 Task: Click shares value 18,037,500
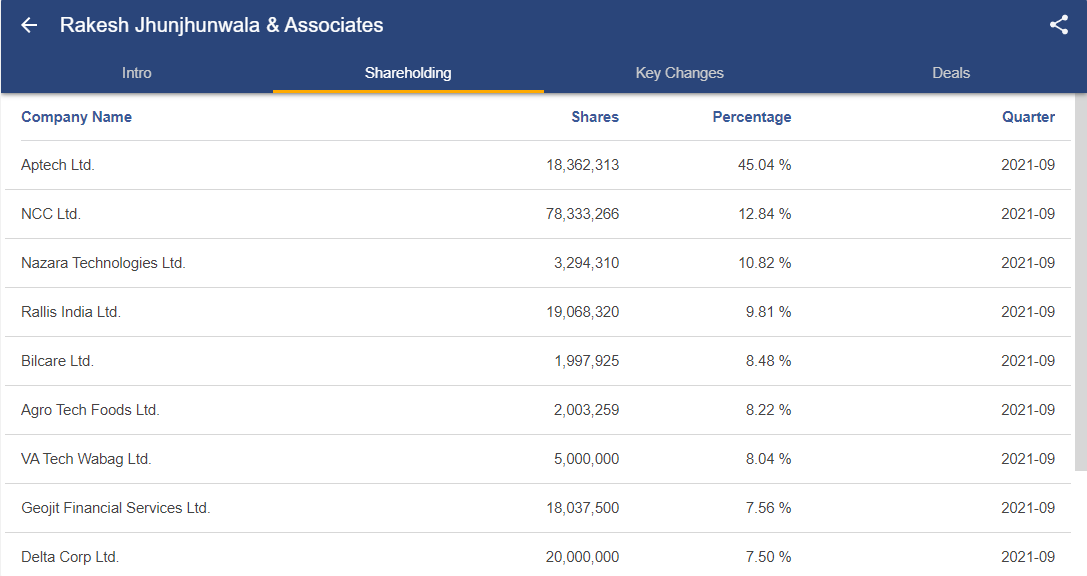582,508
